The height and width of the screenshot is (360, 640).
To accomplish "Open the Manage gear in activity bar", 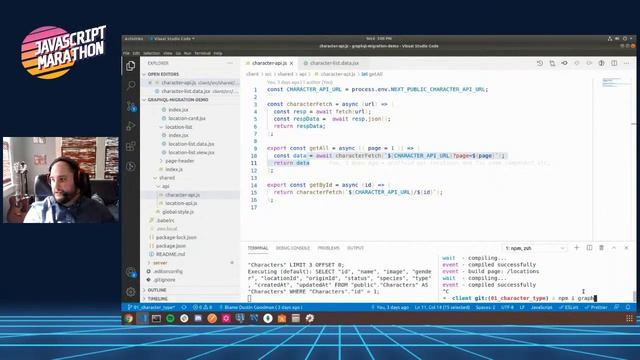I will [131, 292].
